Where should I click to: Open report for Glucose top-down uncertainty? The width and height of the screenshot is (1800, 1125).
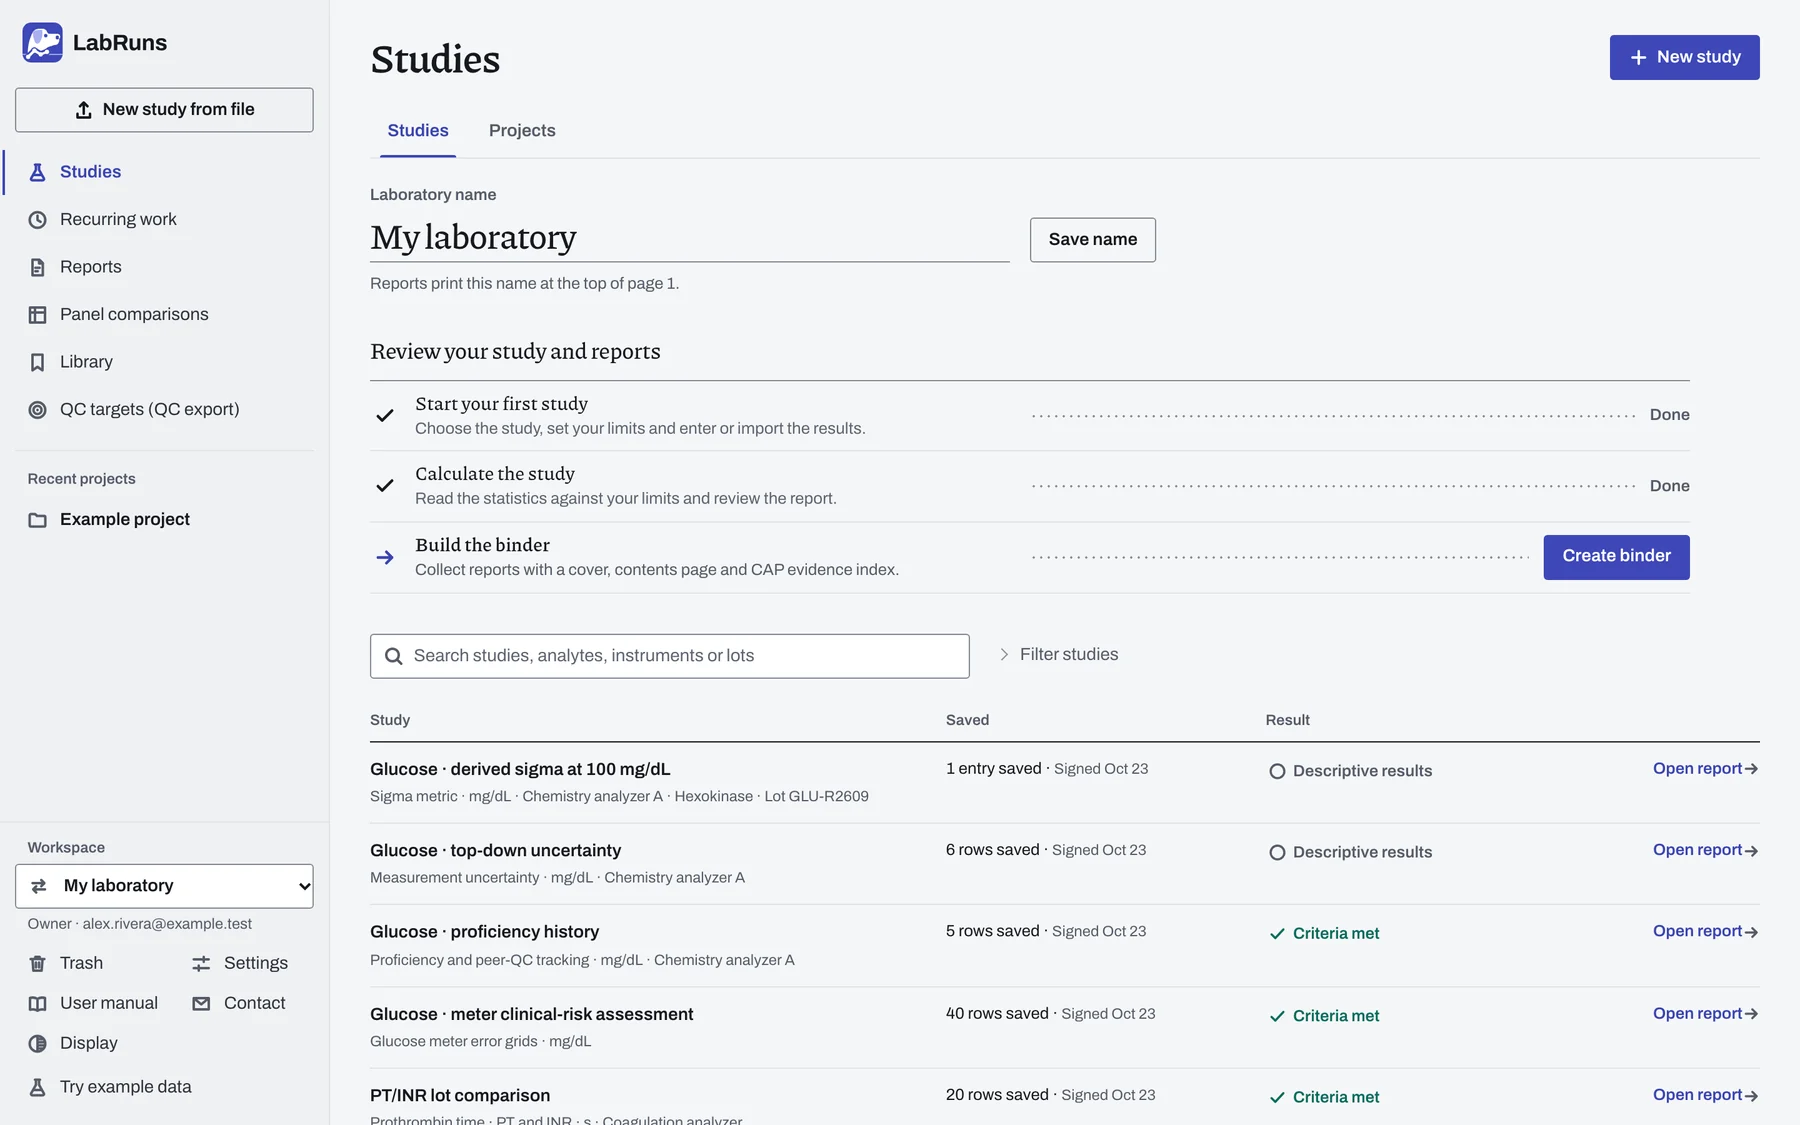[1705, 850]
